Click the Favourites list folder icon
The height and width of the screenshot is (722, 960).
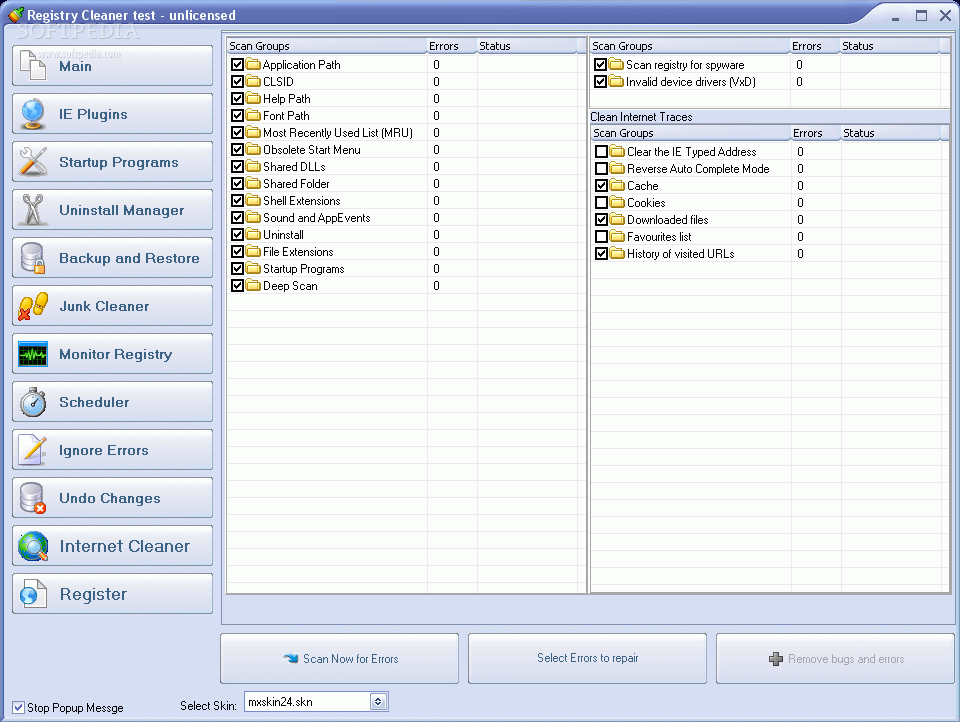point(617,236)
